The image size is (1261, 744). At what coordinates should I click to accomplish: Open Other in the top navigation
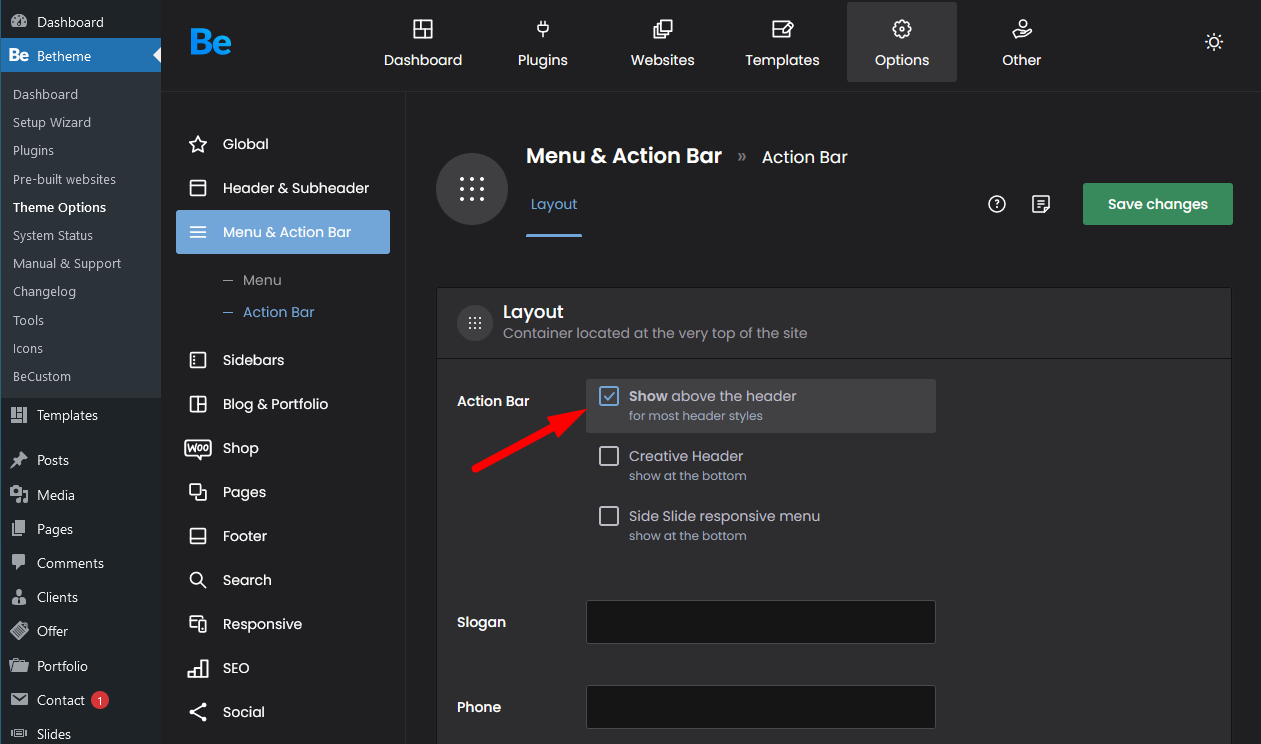(1022, 43)
